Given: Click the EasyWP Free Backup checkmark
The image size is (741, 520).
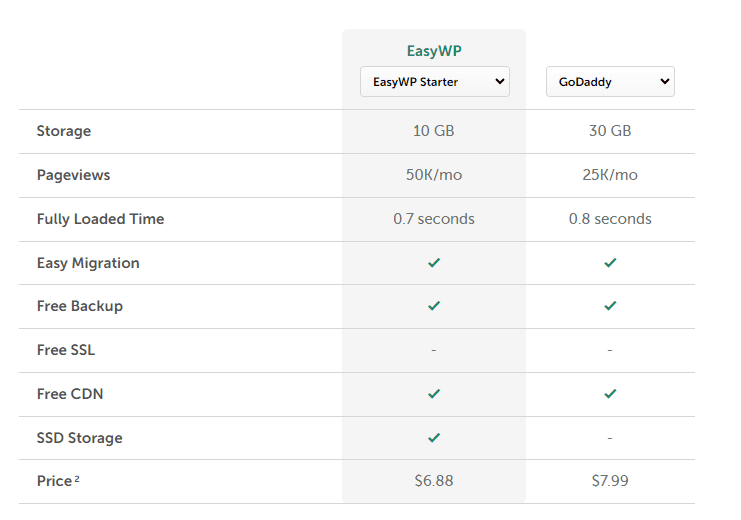Looking at the screenshot, I should (x=434, y=306).
